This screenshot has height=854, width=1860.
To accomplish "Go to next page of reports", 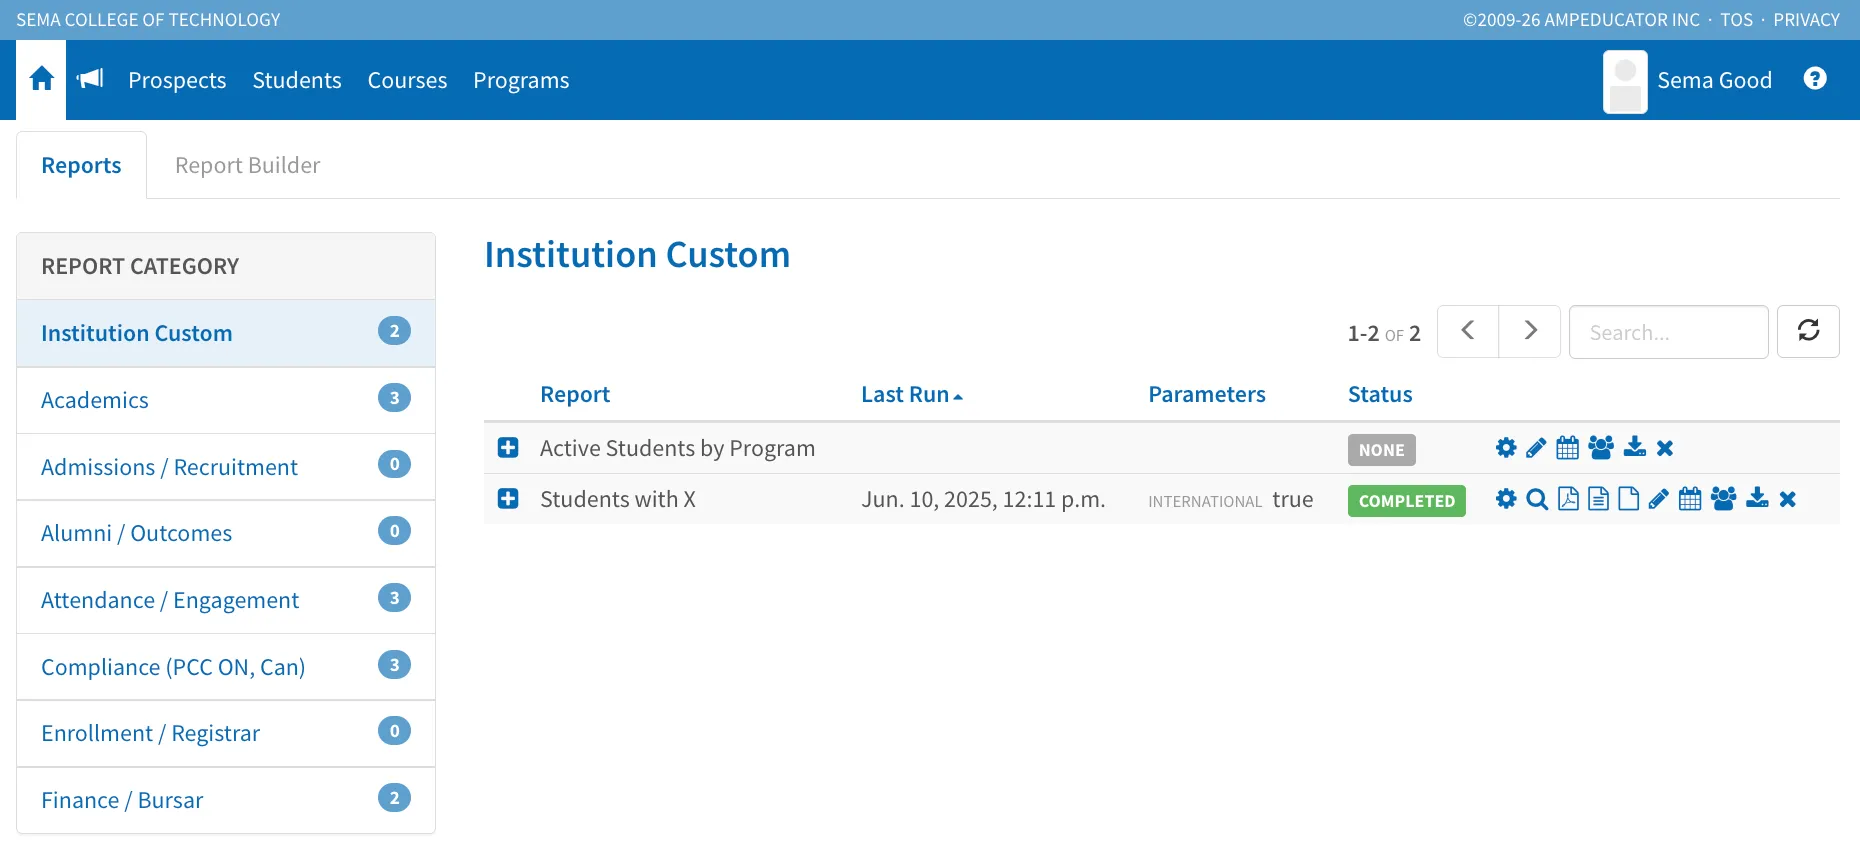I will pyautogui.click(x=1530, y=331).
